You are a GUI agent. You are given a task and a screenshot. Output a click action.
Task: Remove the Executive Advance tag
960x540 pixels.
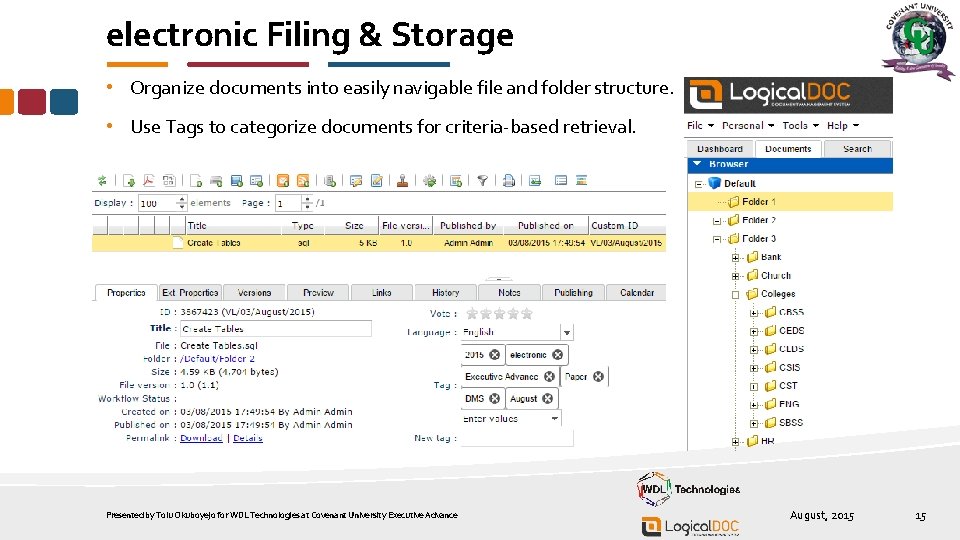[549, 377]
